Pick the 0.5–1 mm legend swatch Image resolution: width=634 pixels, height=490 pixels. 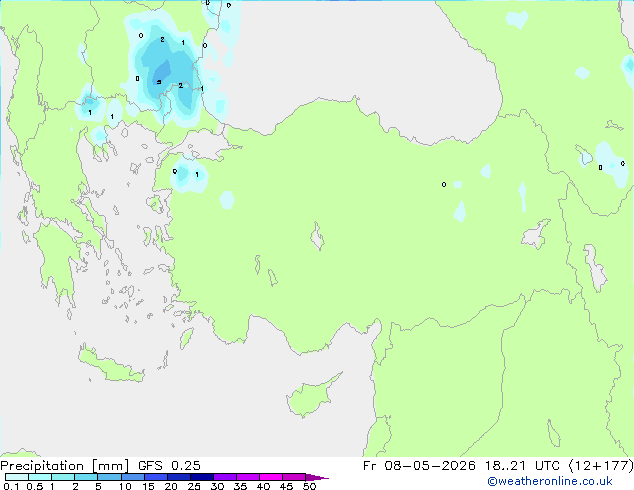coord(40,477)
